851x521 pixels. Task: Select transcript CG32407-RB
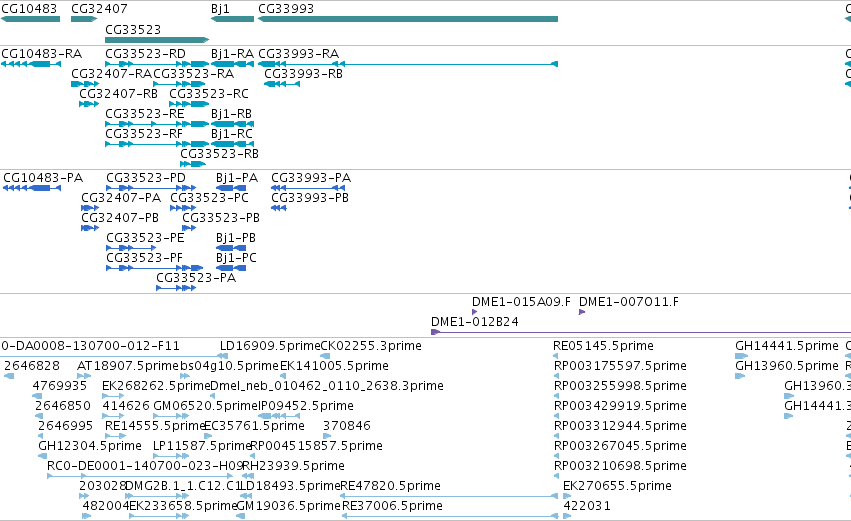(x=118, y=94)
